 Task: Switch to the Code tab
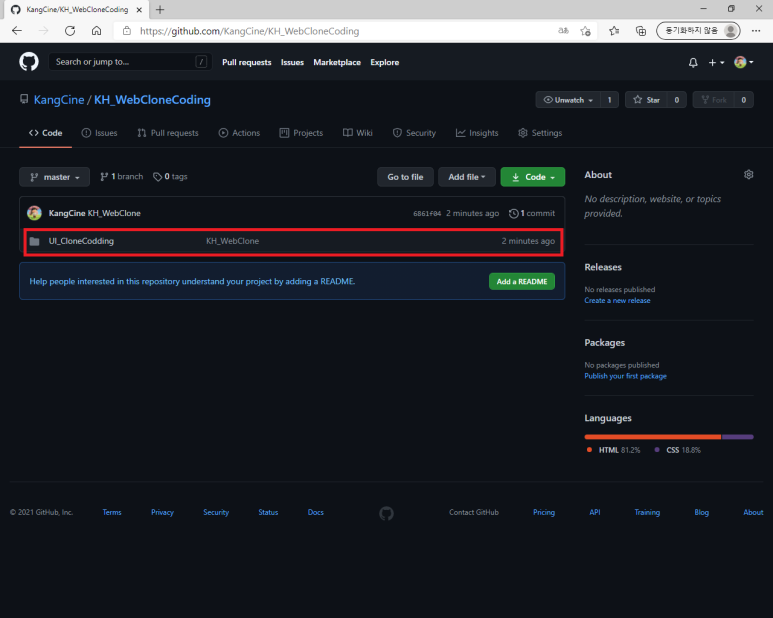click(45, 133)
